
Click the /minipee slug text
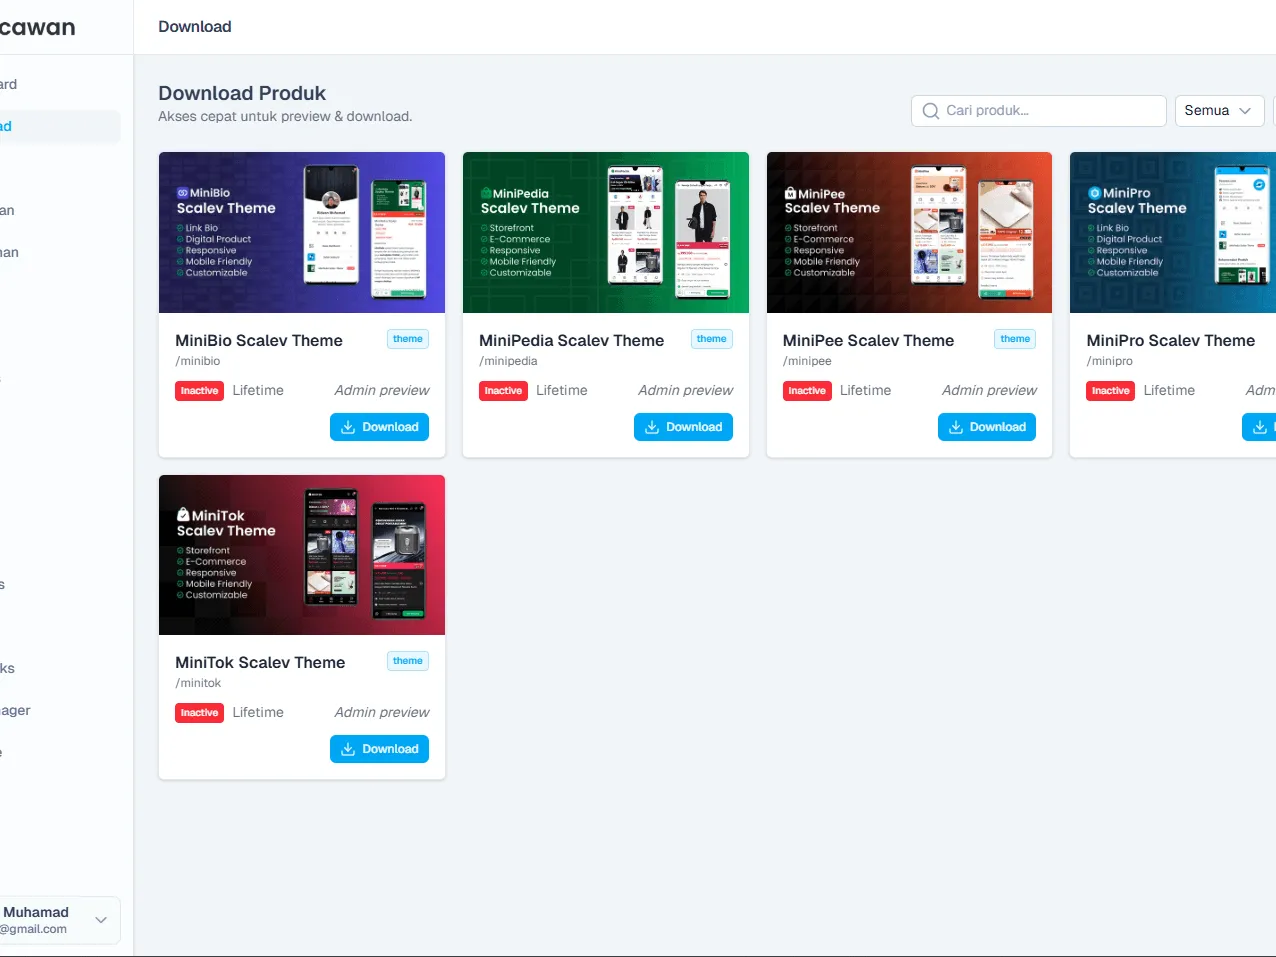tap(807, 361)
